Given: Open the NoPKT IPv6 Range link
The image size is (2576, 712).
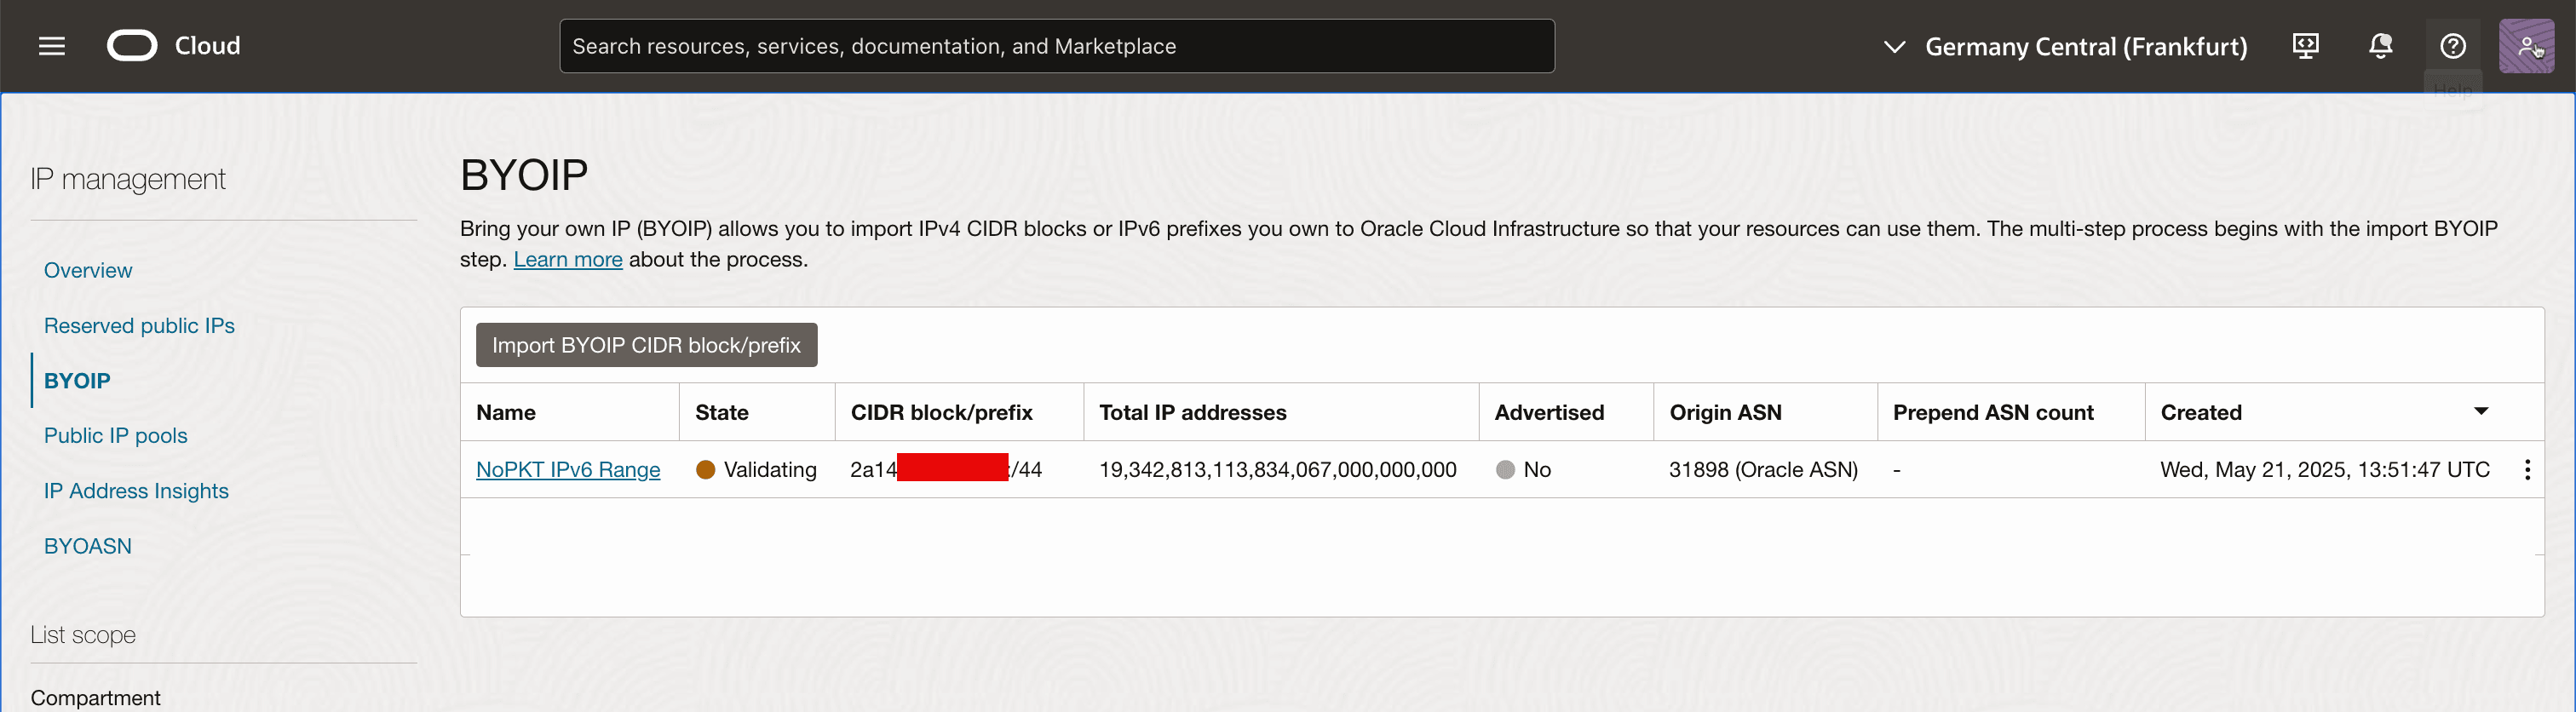Looking at the screenshot, I should tap(568, 470).
